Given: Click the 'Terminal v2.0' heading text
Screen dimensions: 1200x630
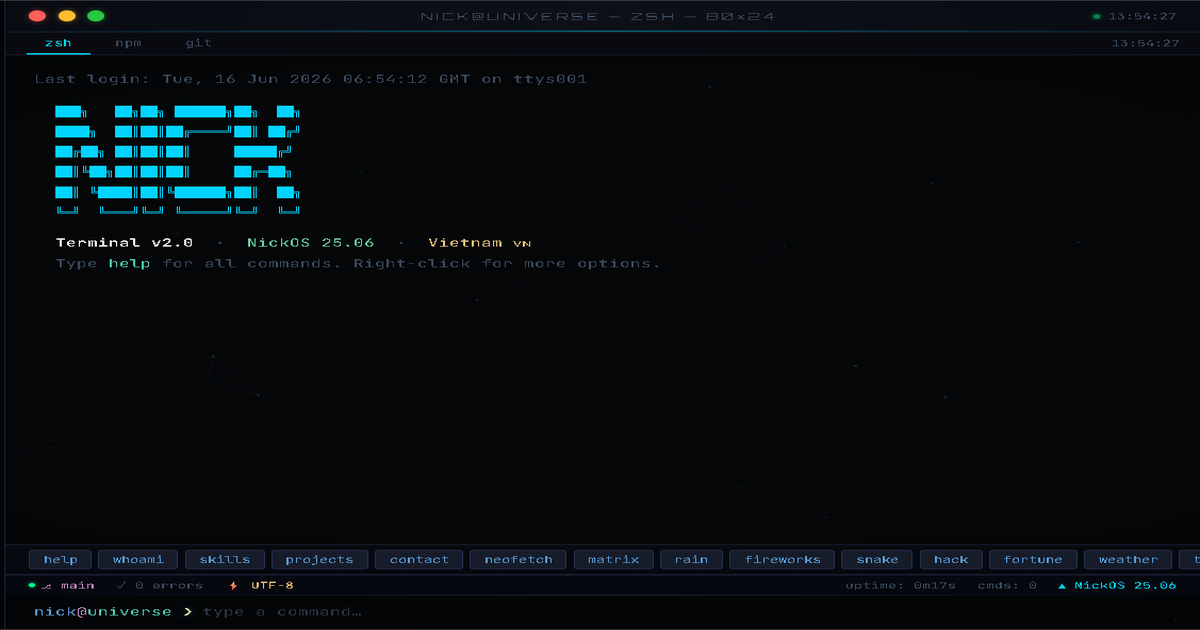Looking at the screenshot, I should click(125, 243).
